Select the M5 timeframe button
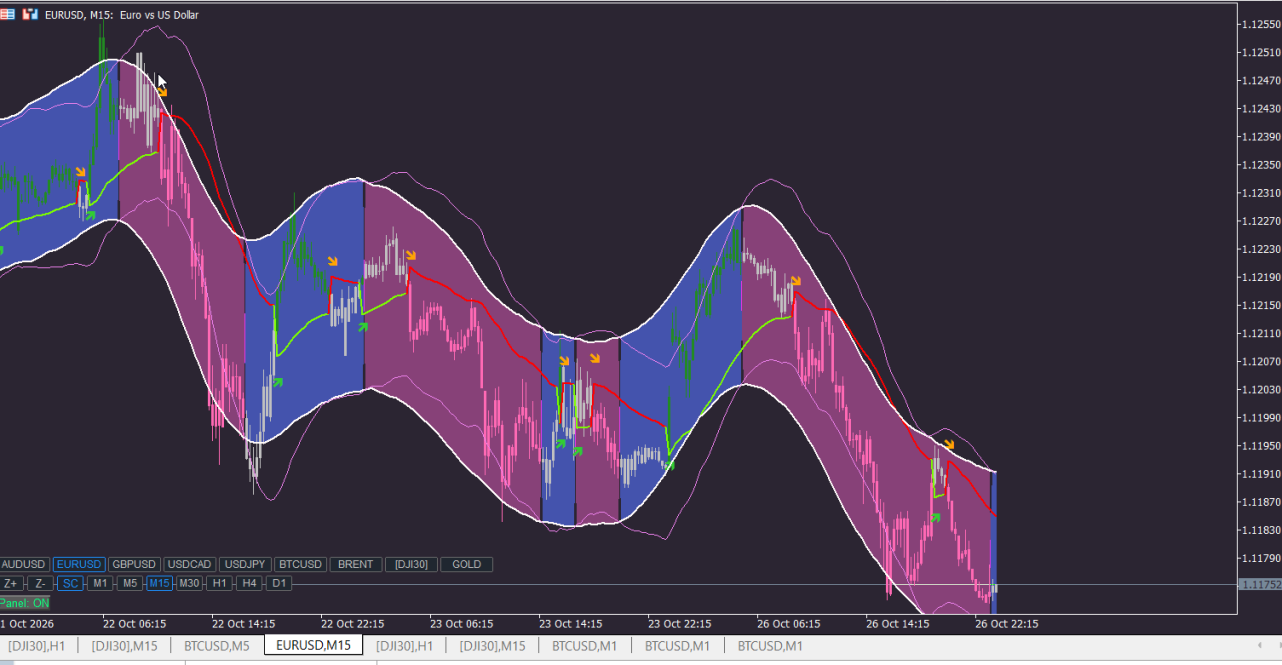Viewport: 1282px width, 665px height. (x=130, y=583)
